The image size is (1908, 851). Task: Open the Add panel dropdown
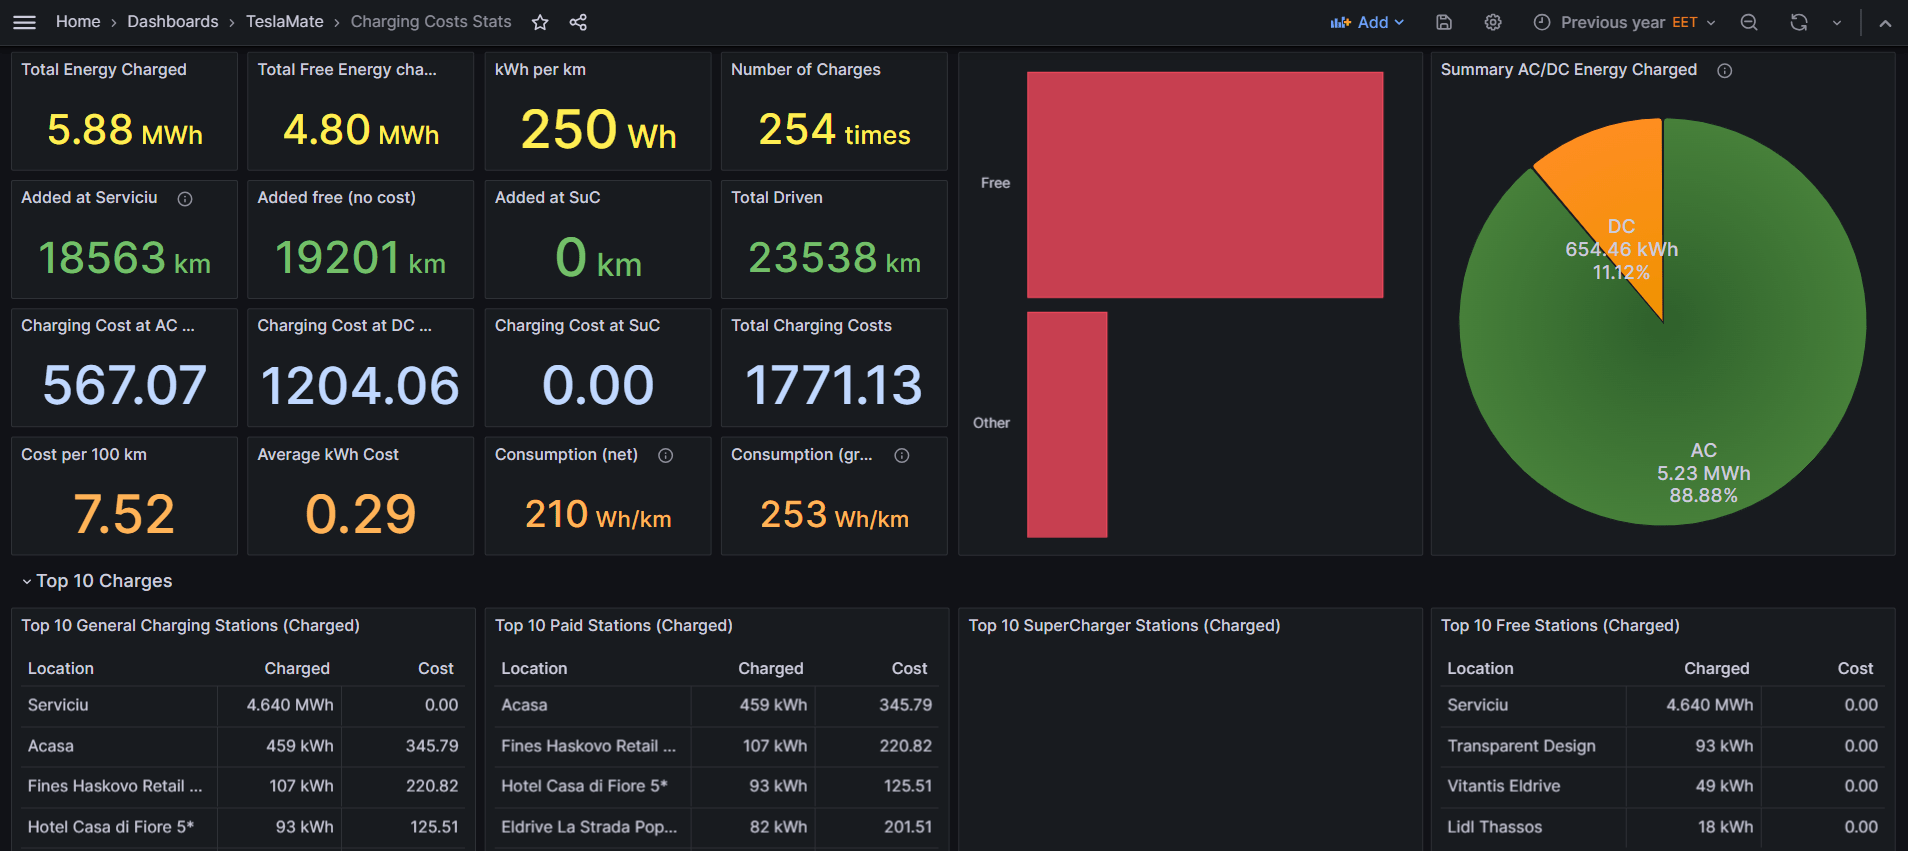pyautogui.click(x=1367, y=22)
